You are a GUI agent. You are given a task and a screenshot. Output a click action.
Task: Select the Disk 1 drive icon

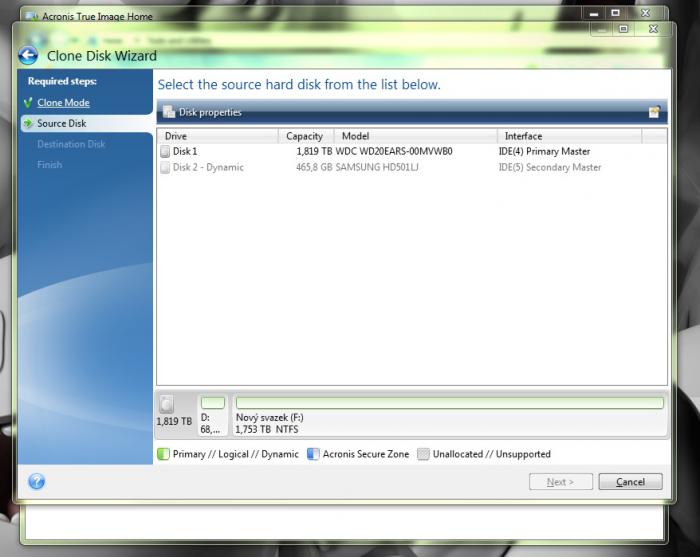click(x=166, y=152)
